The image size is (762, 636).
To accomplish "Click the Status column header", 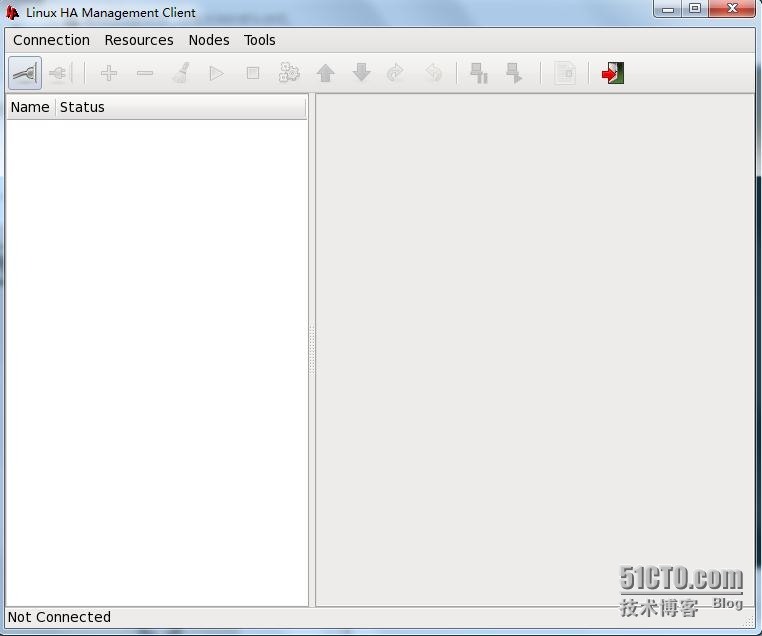I will (x=181, y=107).
